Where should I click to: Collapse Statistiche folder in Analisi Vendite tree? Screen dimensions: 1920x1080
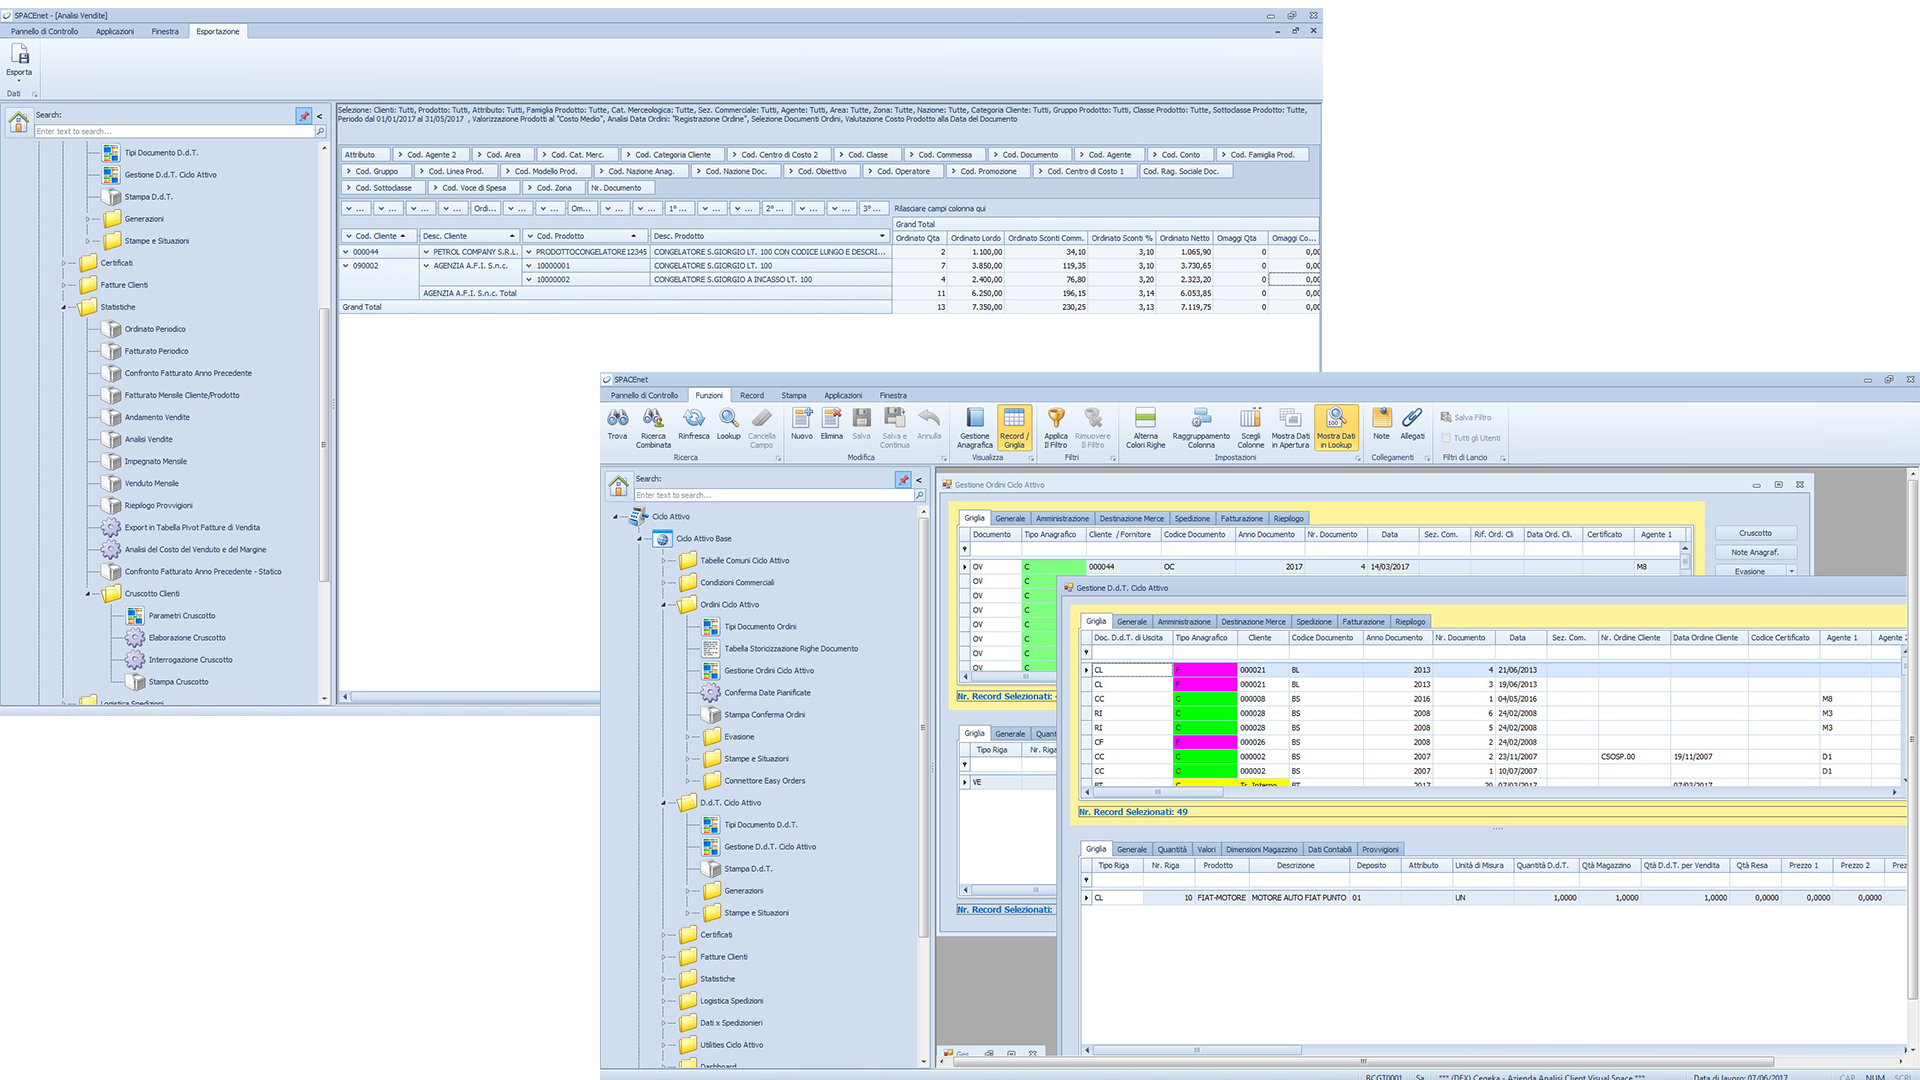(63, 307)
